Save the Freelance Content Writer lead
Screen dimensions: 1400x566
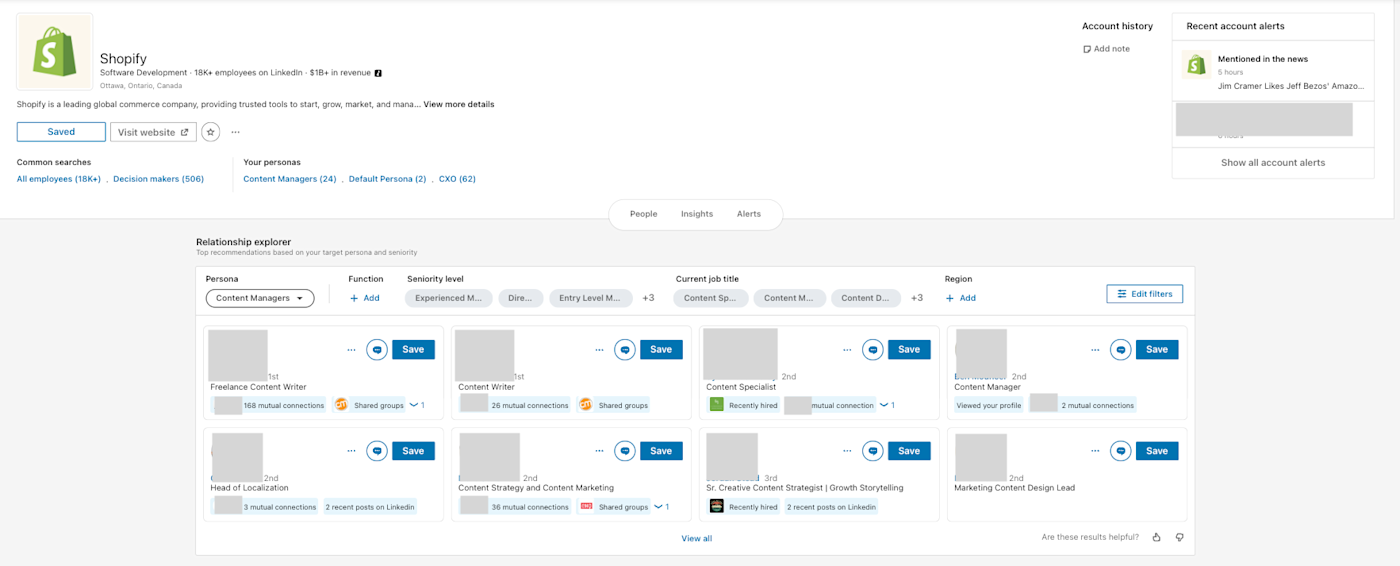click(x=413, y=349)
